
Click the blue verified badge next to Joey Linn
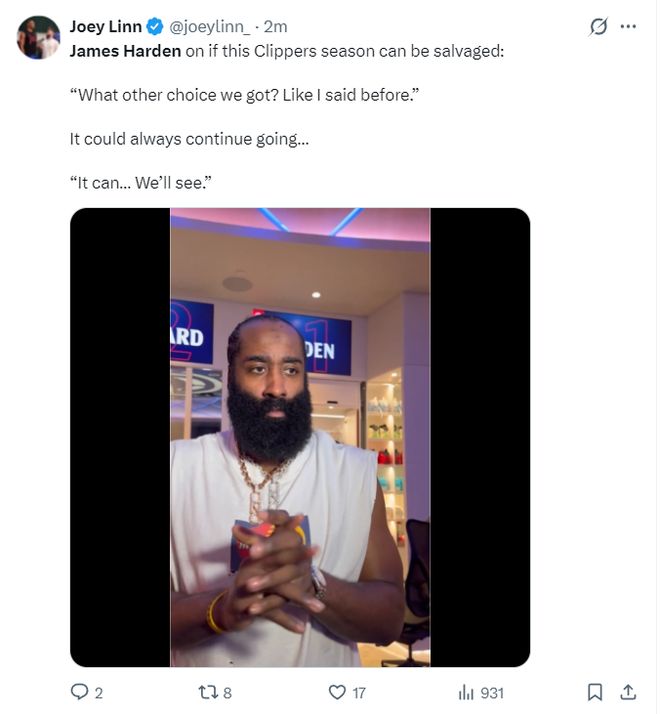155,27
